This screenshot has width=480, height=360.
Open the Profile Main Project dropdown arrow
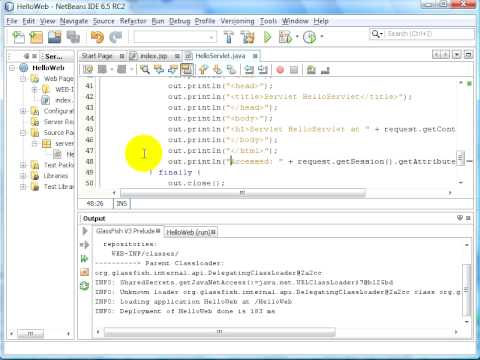pos(322,37)
